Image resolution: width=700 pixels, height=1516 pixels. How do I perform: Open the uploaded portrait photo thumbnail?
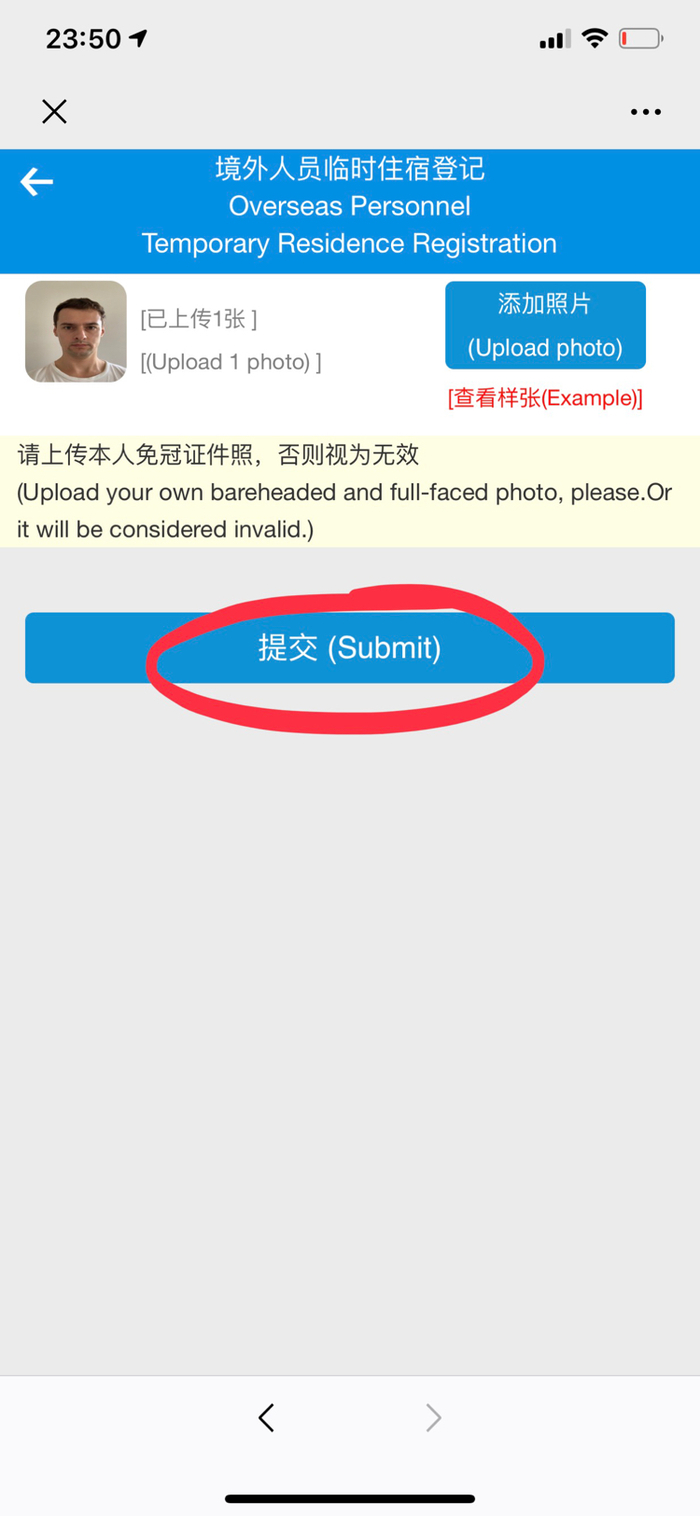coord(76,331)
